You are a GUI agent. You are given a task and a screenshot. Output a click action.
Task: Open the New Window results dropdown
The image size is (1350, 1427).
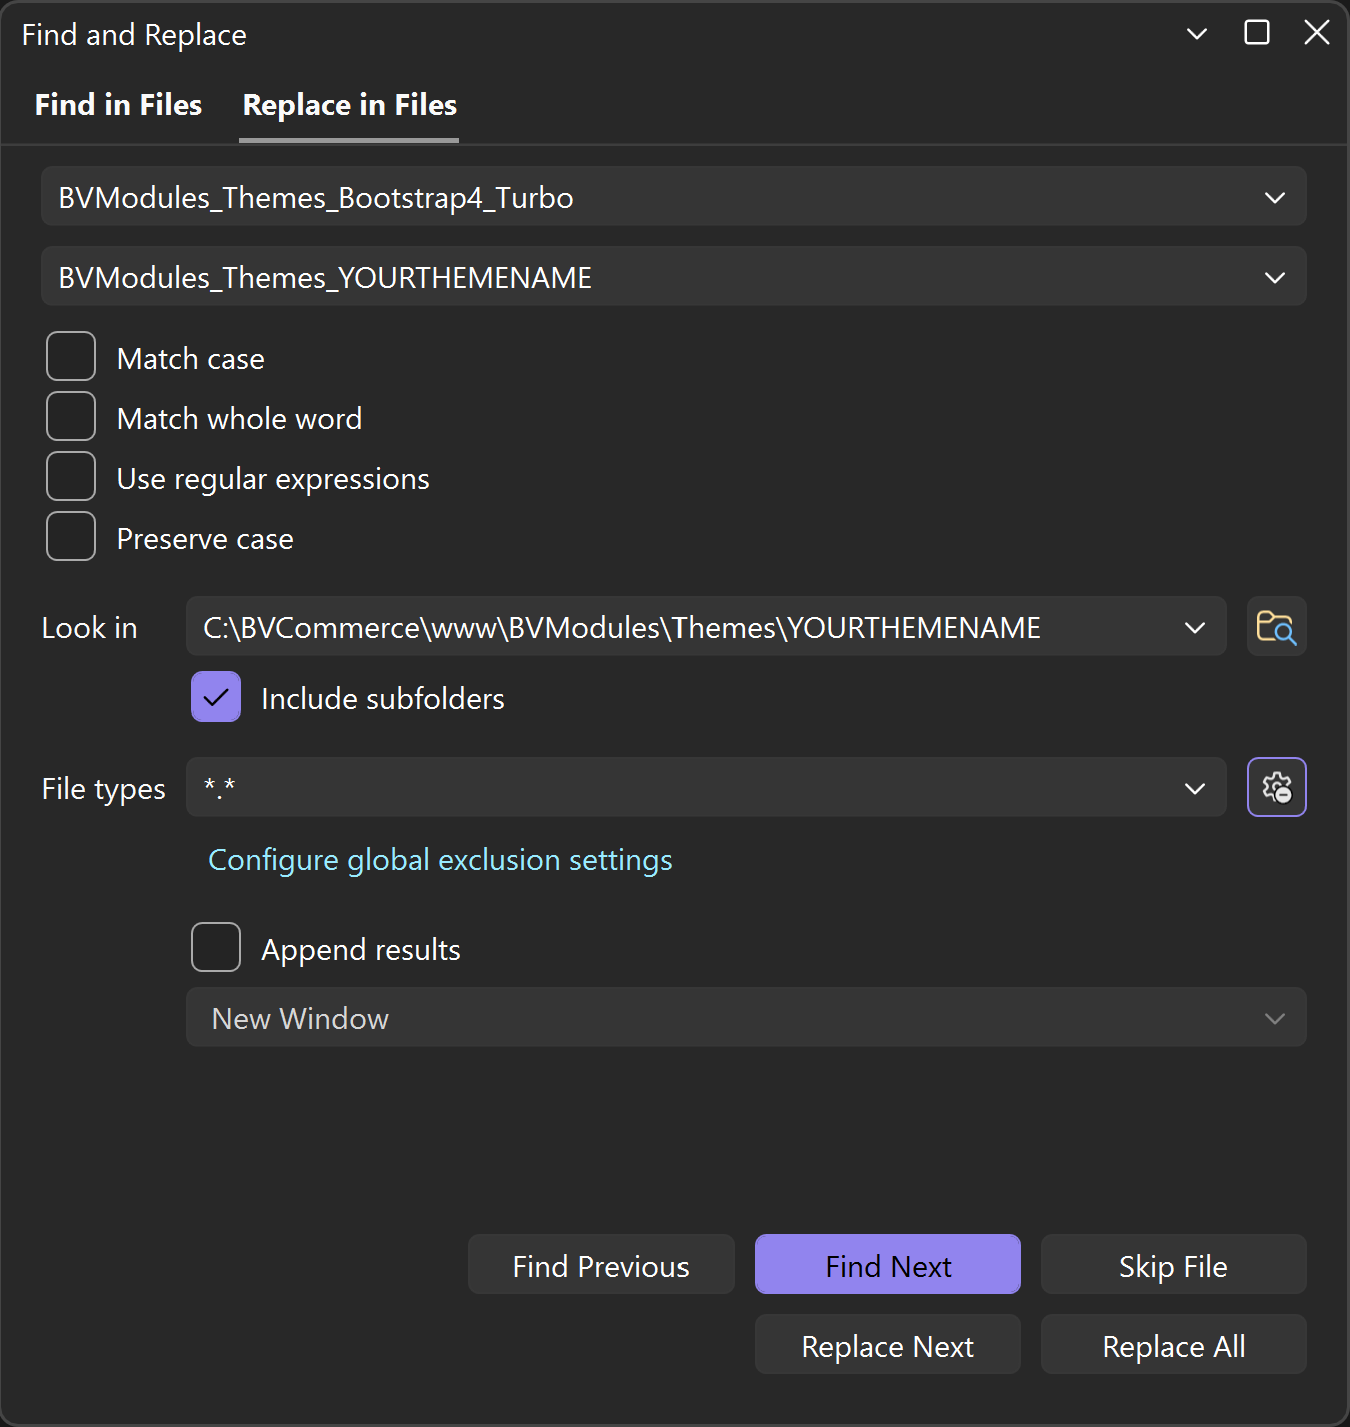746,1018
